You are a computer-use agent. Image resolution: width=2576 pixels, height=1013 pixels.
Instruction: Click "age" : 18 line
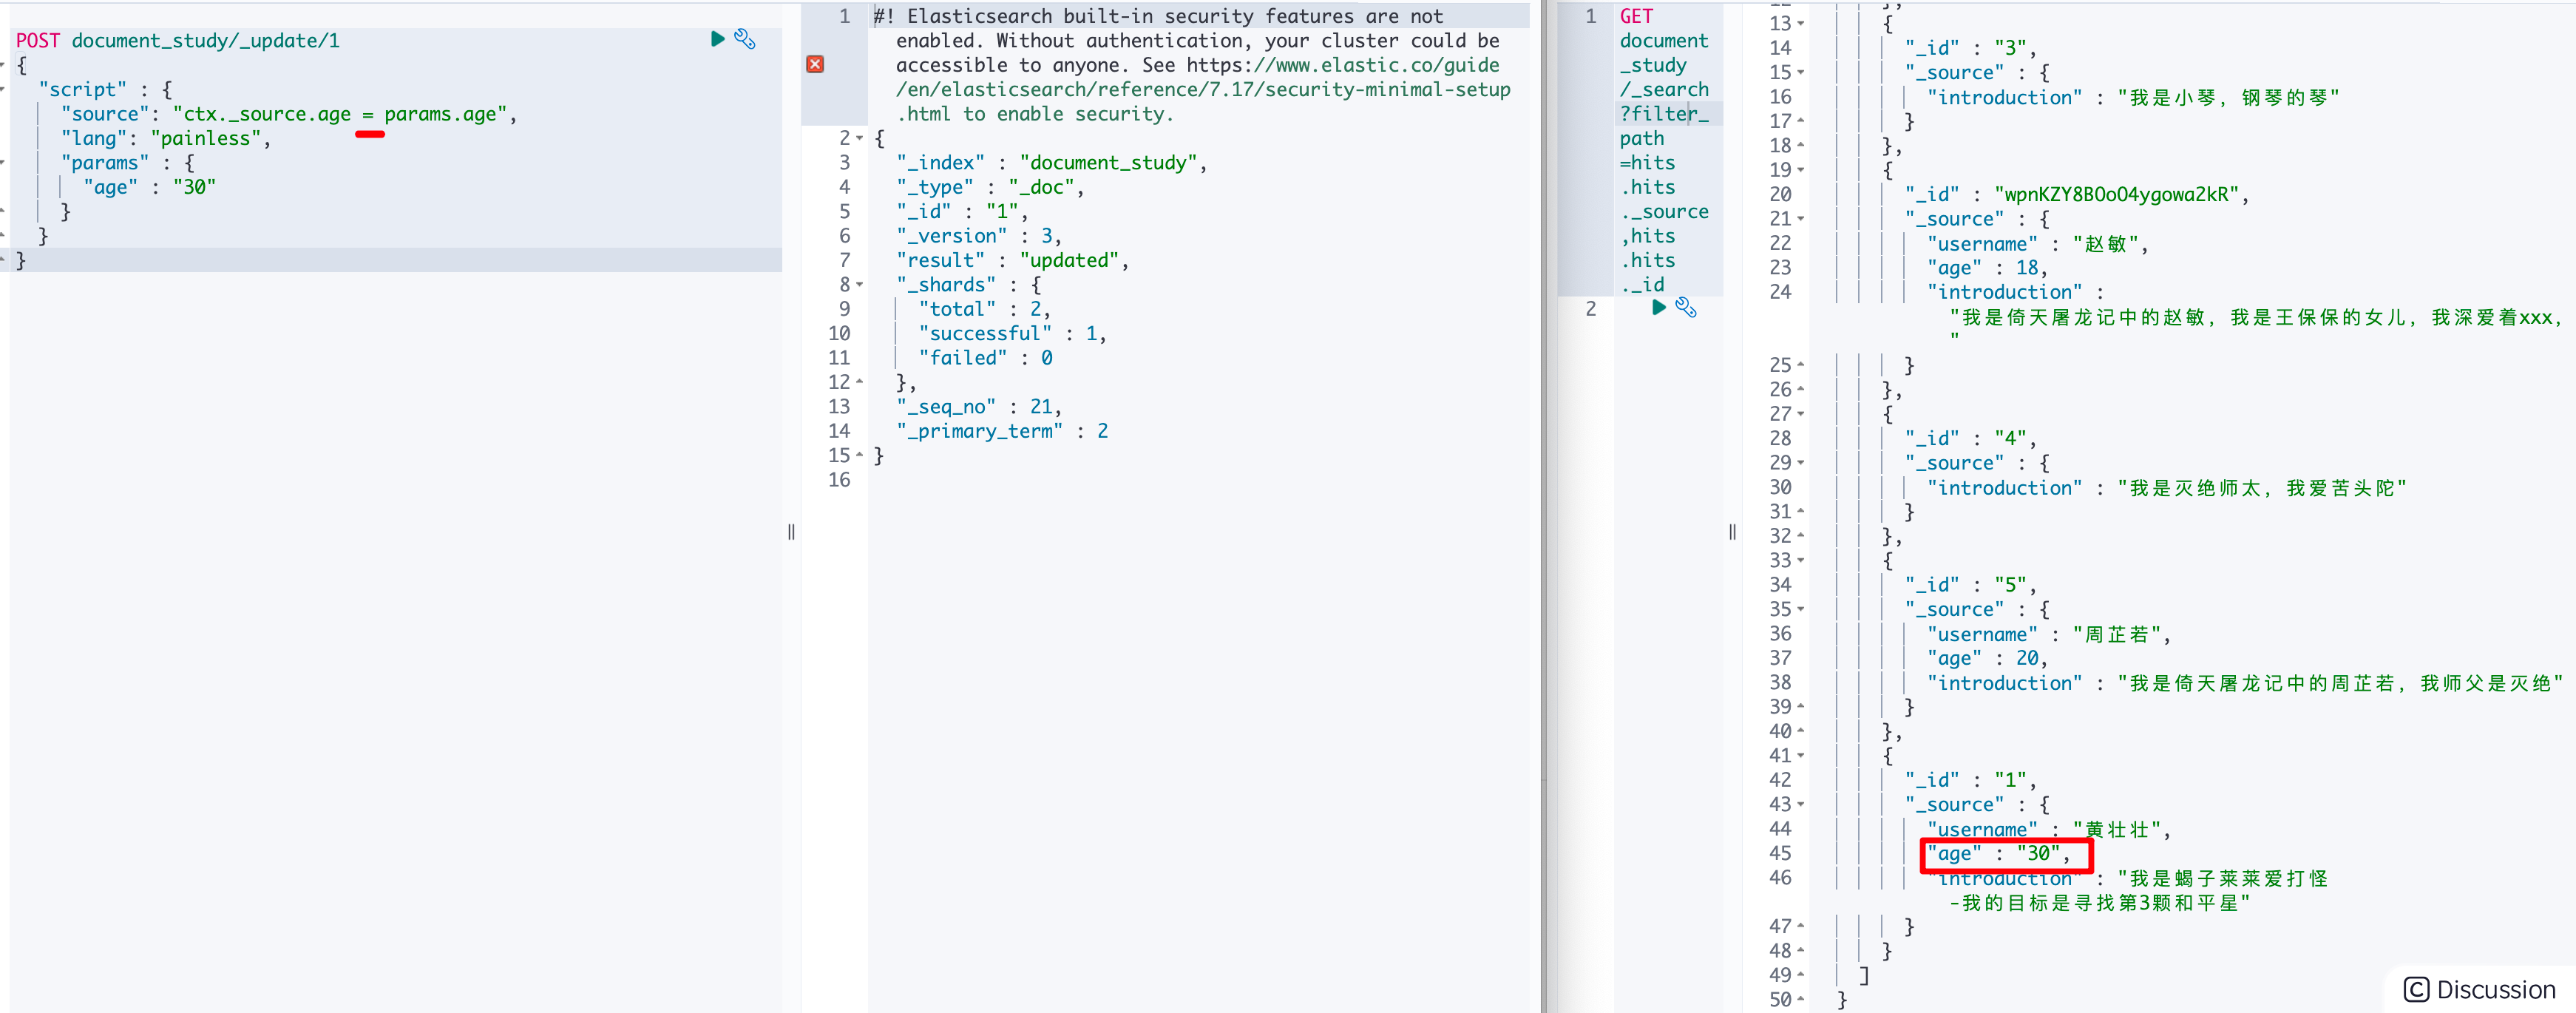click(1987, 268)
